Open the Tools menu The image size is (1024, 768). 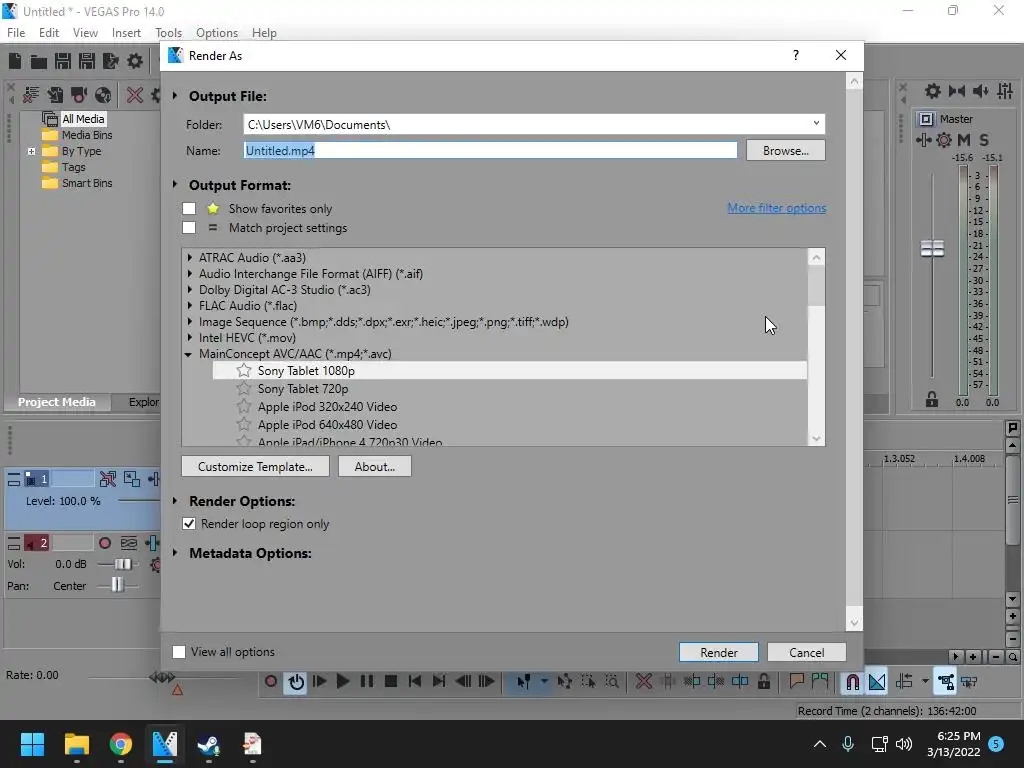[168, 33]
